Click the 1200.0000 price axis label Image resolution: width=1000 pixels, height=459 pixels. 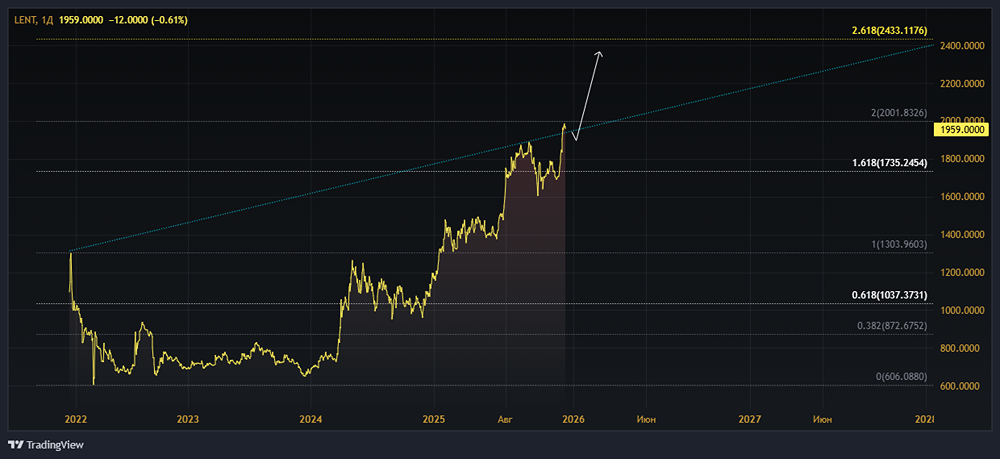pyautogui.click(x=960, y=273)
